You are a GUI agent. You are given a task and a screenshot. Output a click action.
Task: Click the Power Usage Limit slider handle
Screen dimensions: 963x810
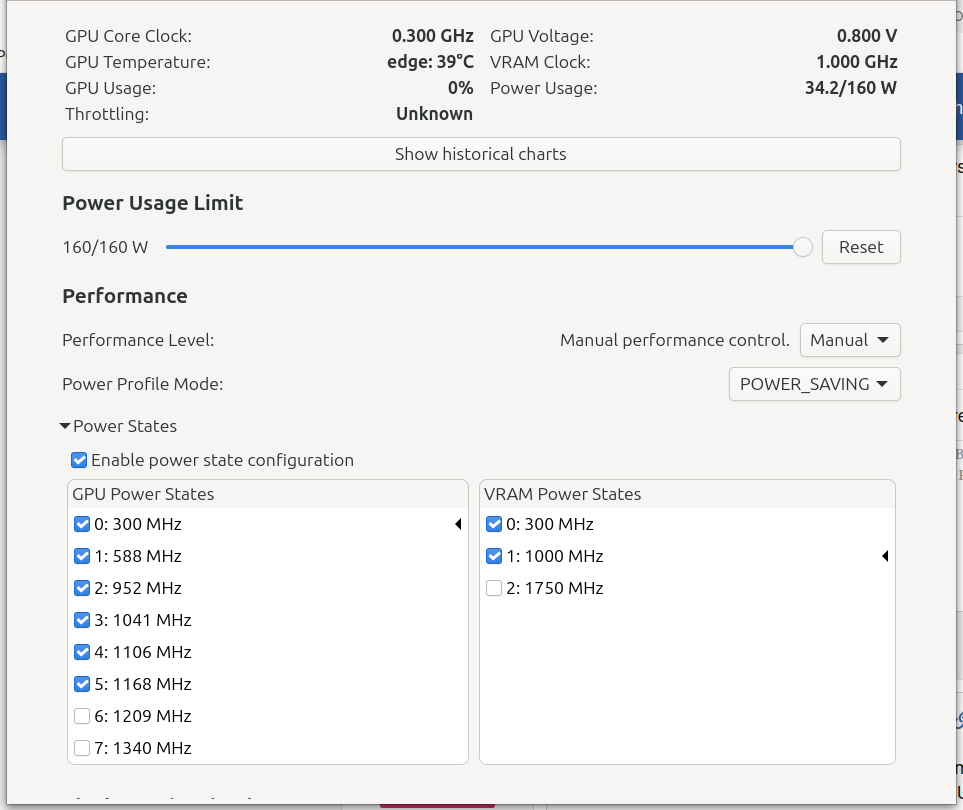click(x=802, y=247)
